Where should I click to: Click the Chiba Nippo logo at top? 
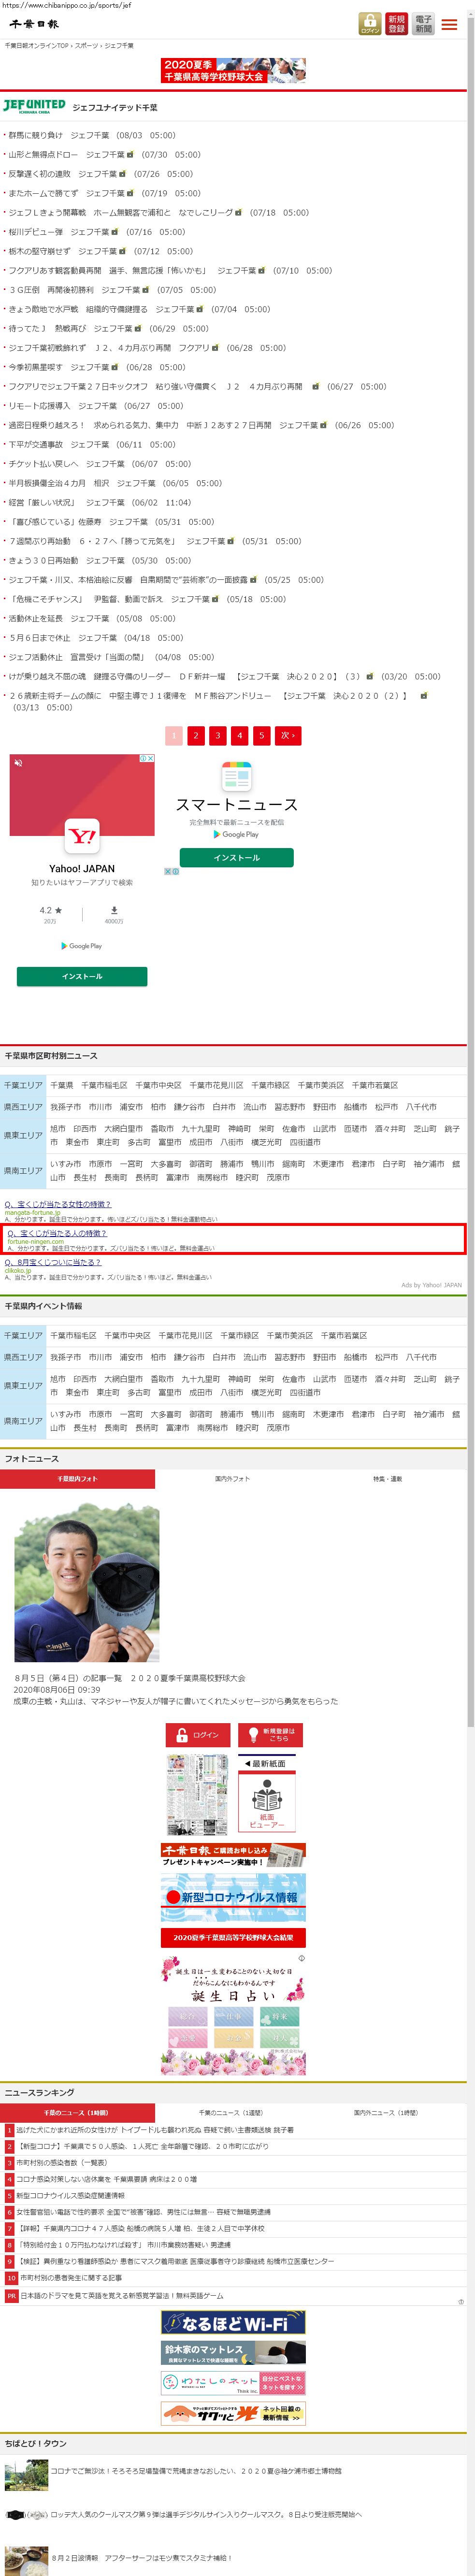click(x=34, y=24)
